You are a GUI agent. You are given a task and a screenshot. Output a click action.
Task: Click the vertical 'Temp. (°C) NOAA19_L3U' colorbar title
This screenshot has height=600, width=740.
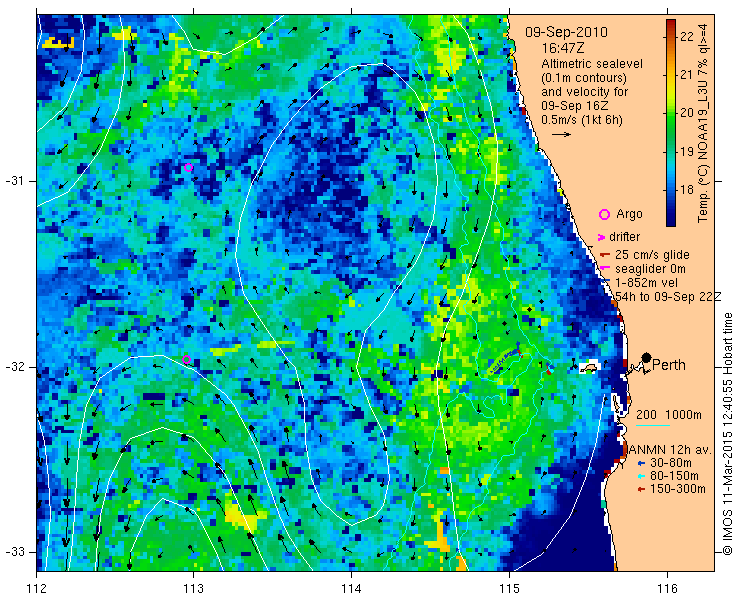[x=703, y=121]
